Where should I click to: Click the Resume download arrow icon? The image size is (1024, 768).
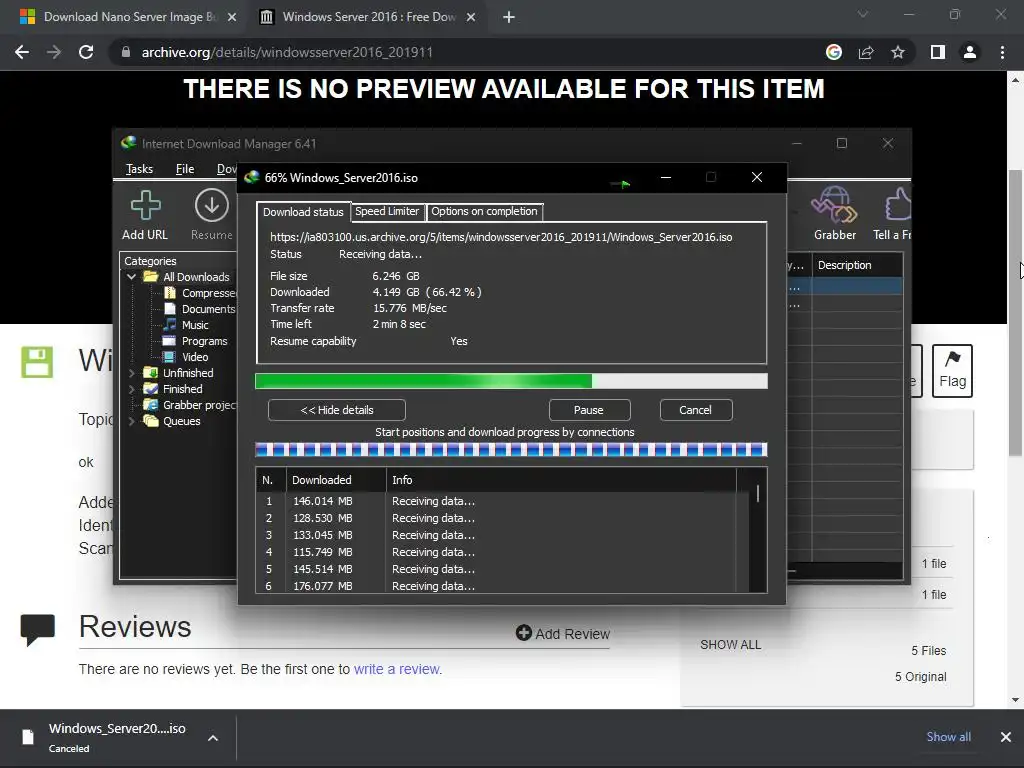[x=212, y=205]
